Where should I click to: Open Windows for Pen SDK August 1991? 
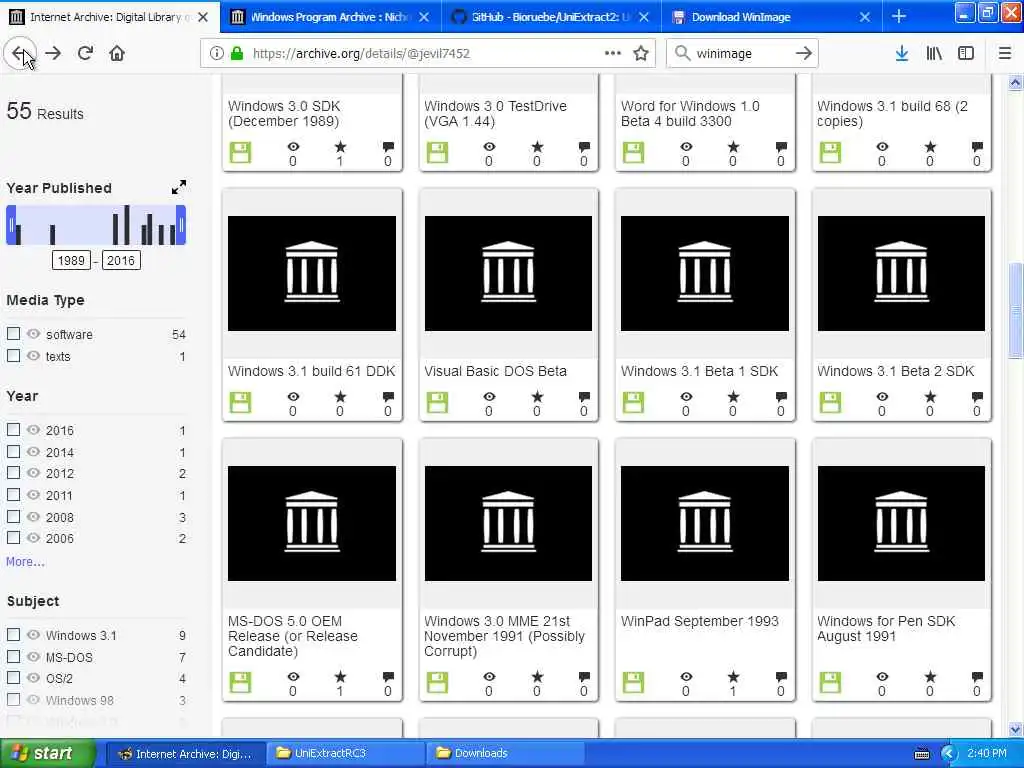886,628
